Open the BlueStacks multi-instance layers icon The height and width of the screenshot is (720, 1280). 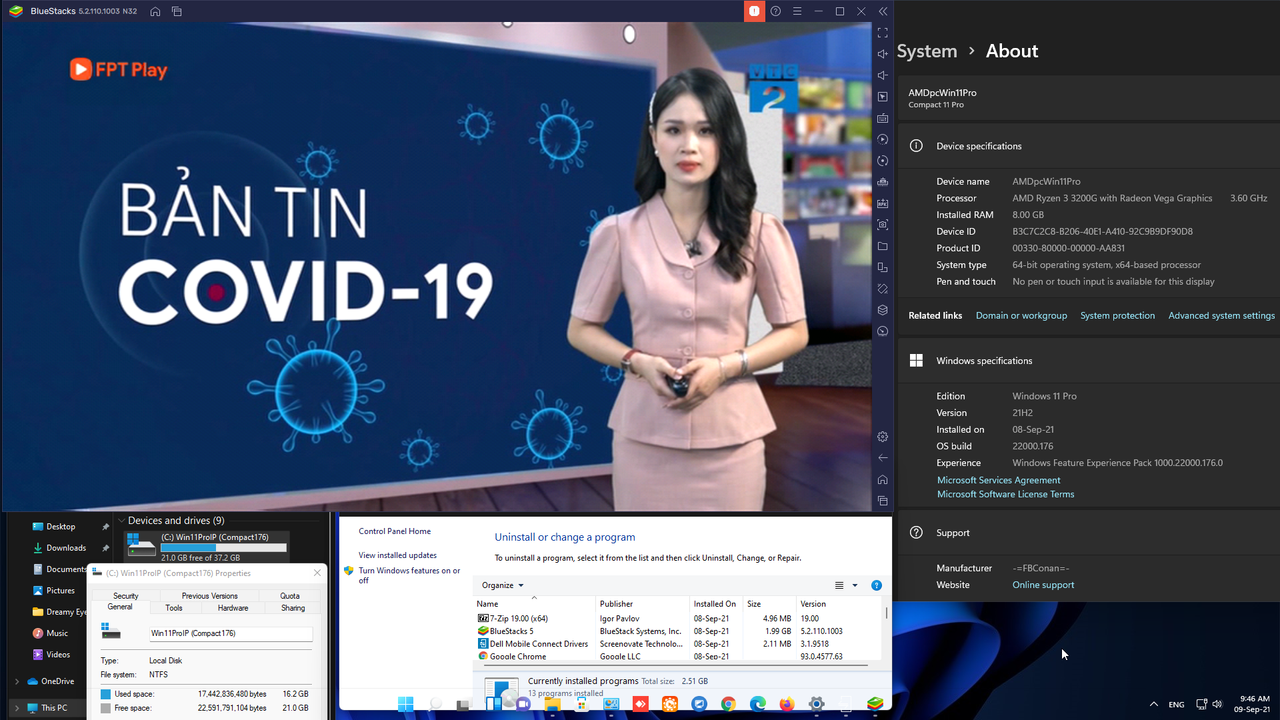pyautogui.click(x=882, y=310)
